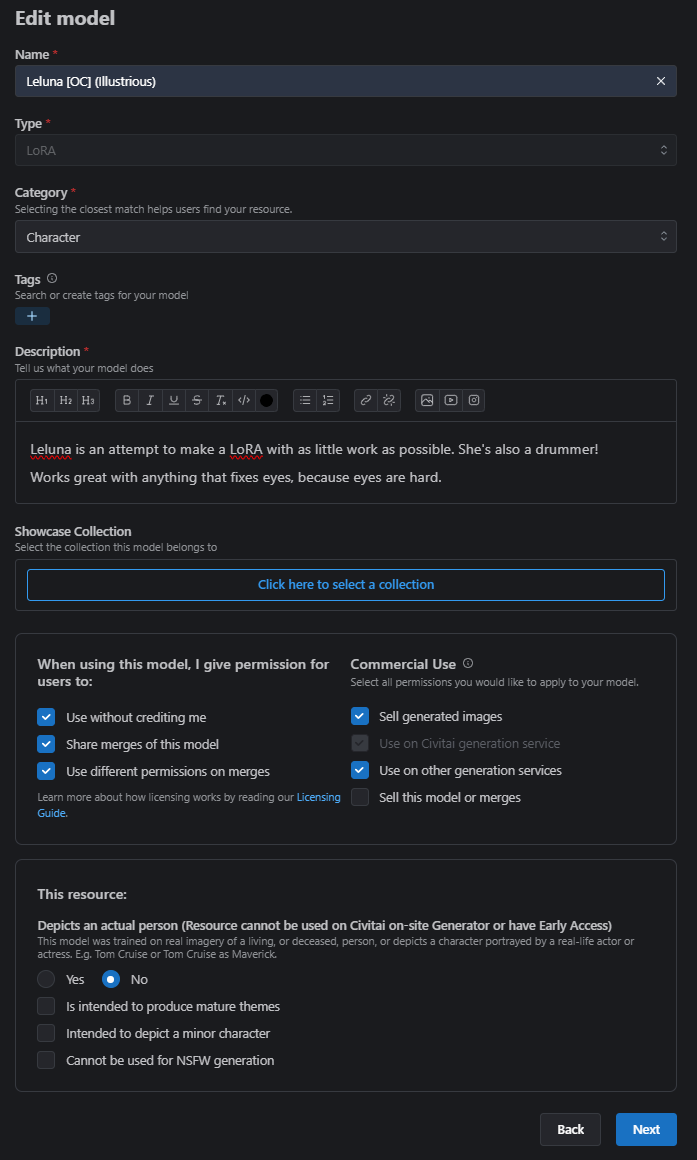Toggle underline formatting
Screen dimensions: 697x1160
[173, 400]
